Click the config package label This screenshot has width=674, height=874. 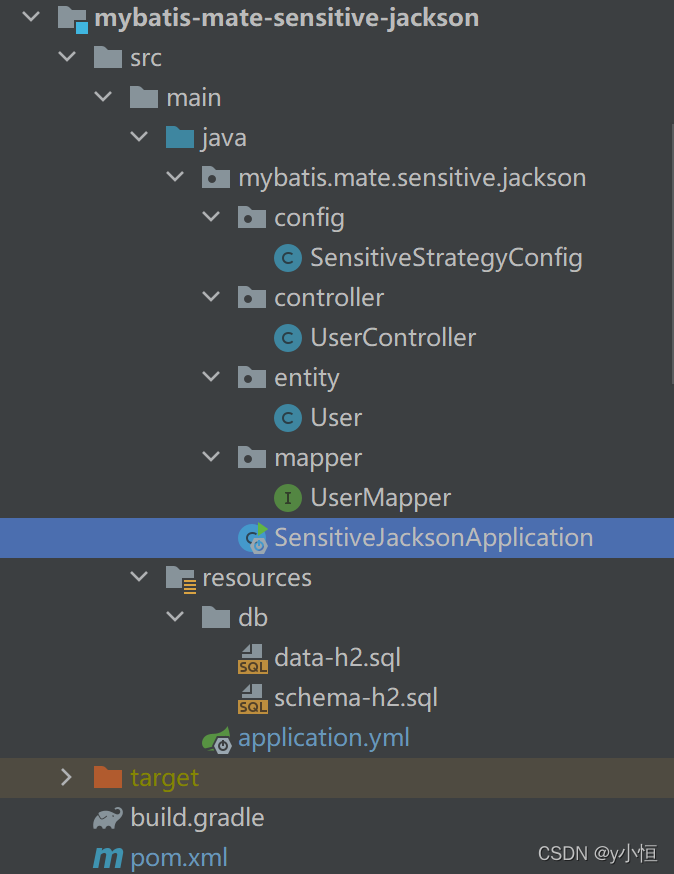tap(309, 218)
